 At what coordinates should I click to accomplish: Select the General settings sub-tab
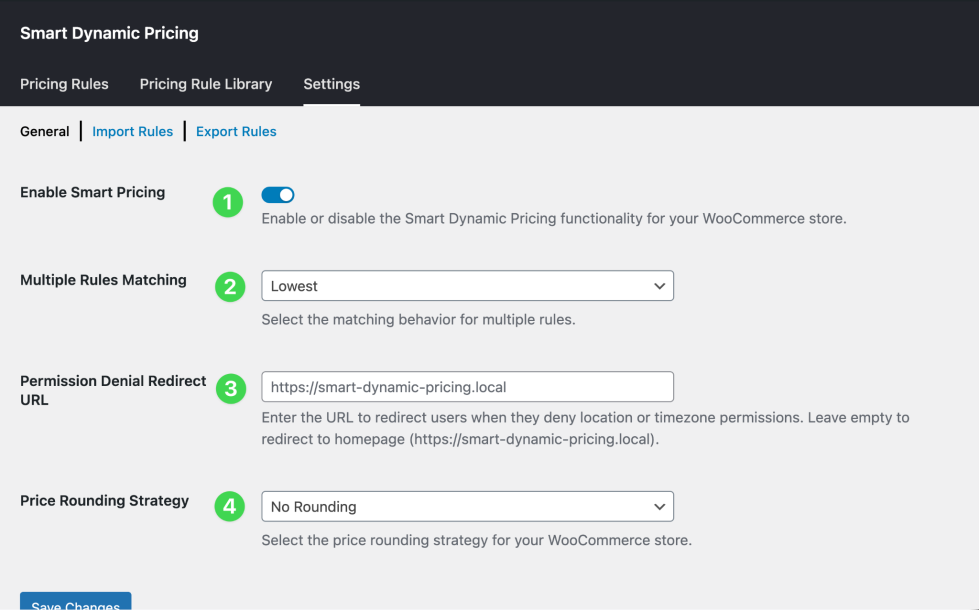tap(45, 131)
